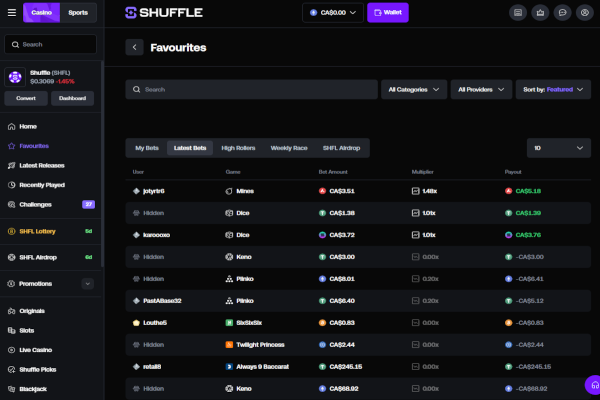Open the live support headset button
This screenshot has width=600, height=400.
click(x=594, y=385)
